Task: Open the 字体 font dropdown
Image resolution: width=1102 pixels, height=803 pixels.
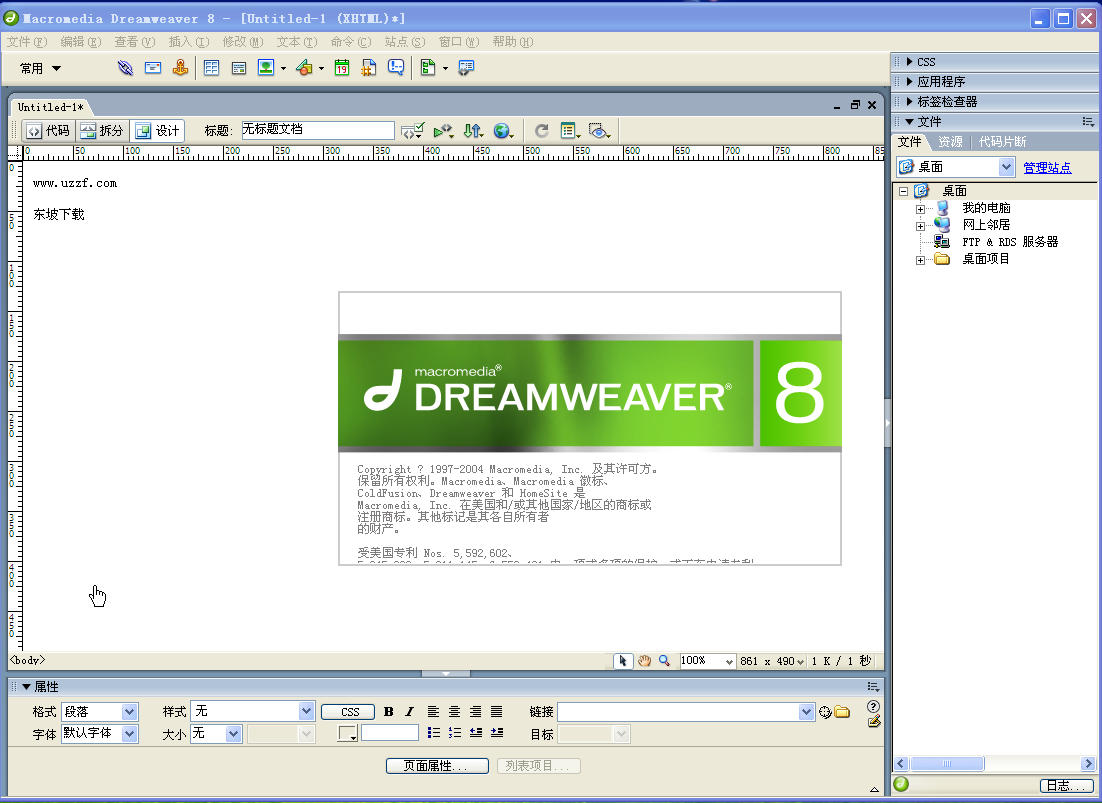Action: click(129, 733)
